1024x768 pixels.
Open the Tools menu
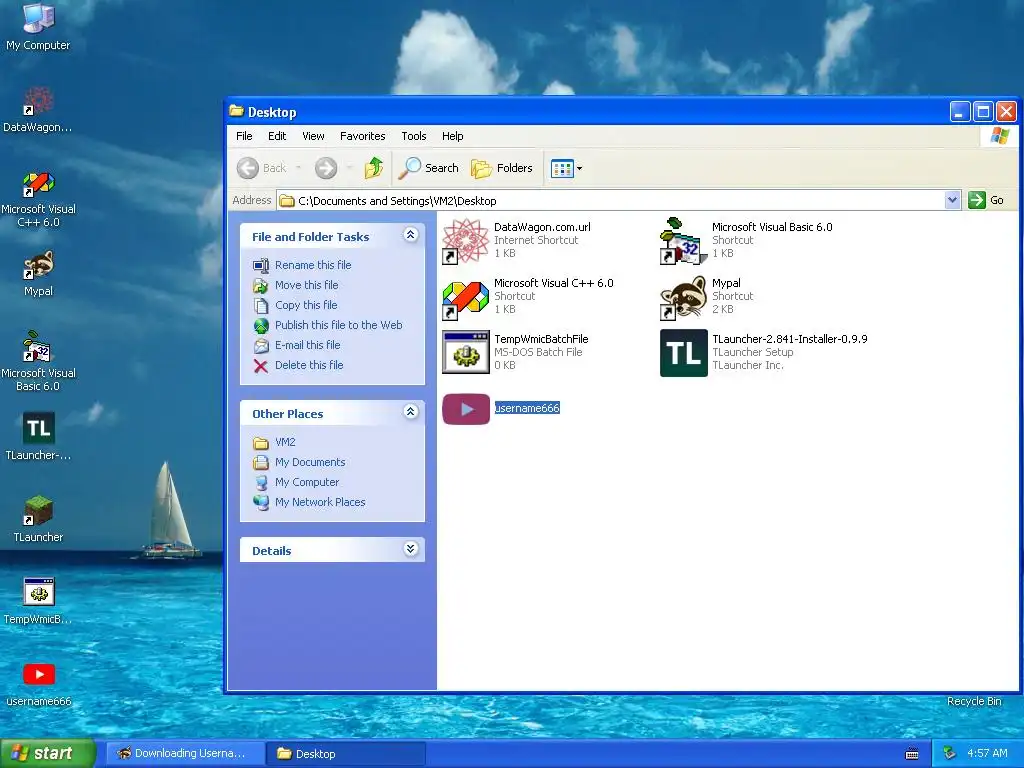click(x=414, y=136)
